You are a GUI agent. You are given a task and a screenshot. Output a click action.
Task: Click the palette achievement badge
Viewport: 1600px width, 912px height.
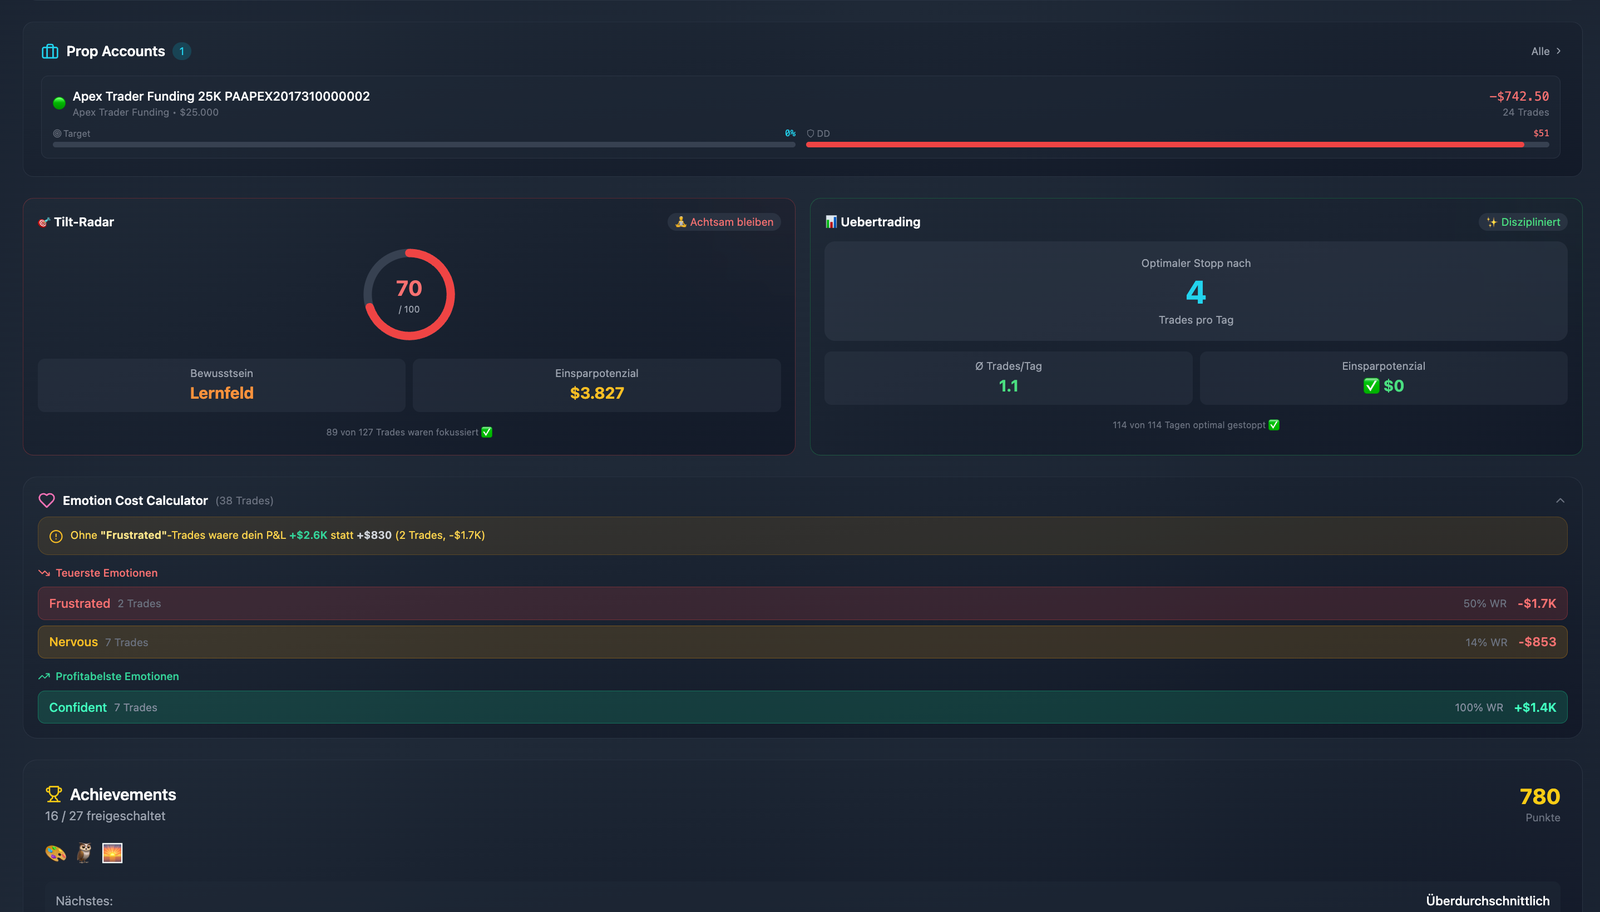[x=56, y=853]
